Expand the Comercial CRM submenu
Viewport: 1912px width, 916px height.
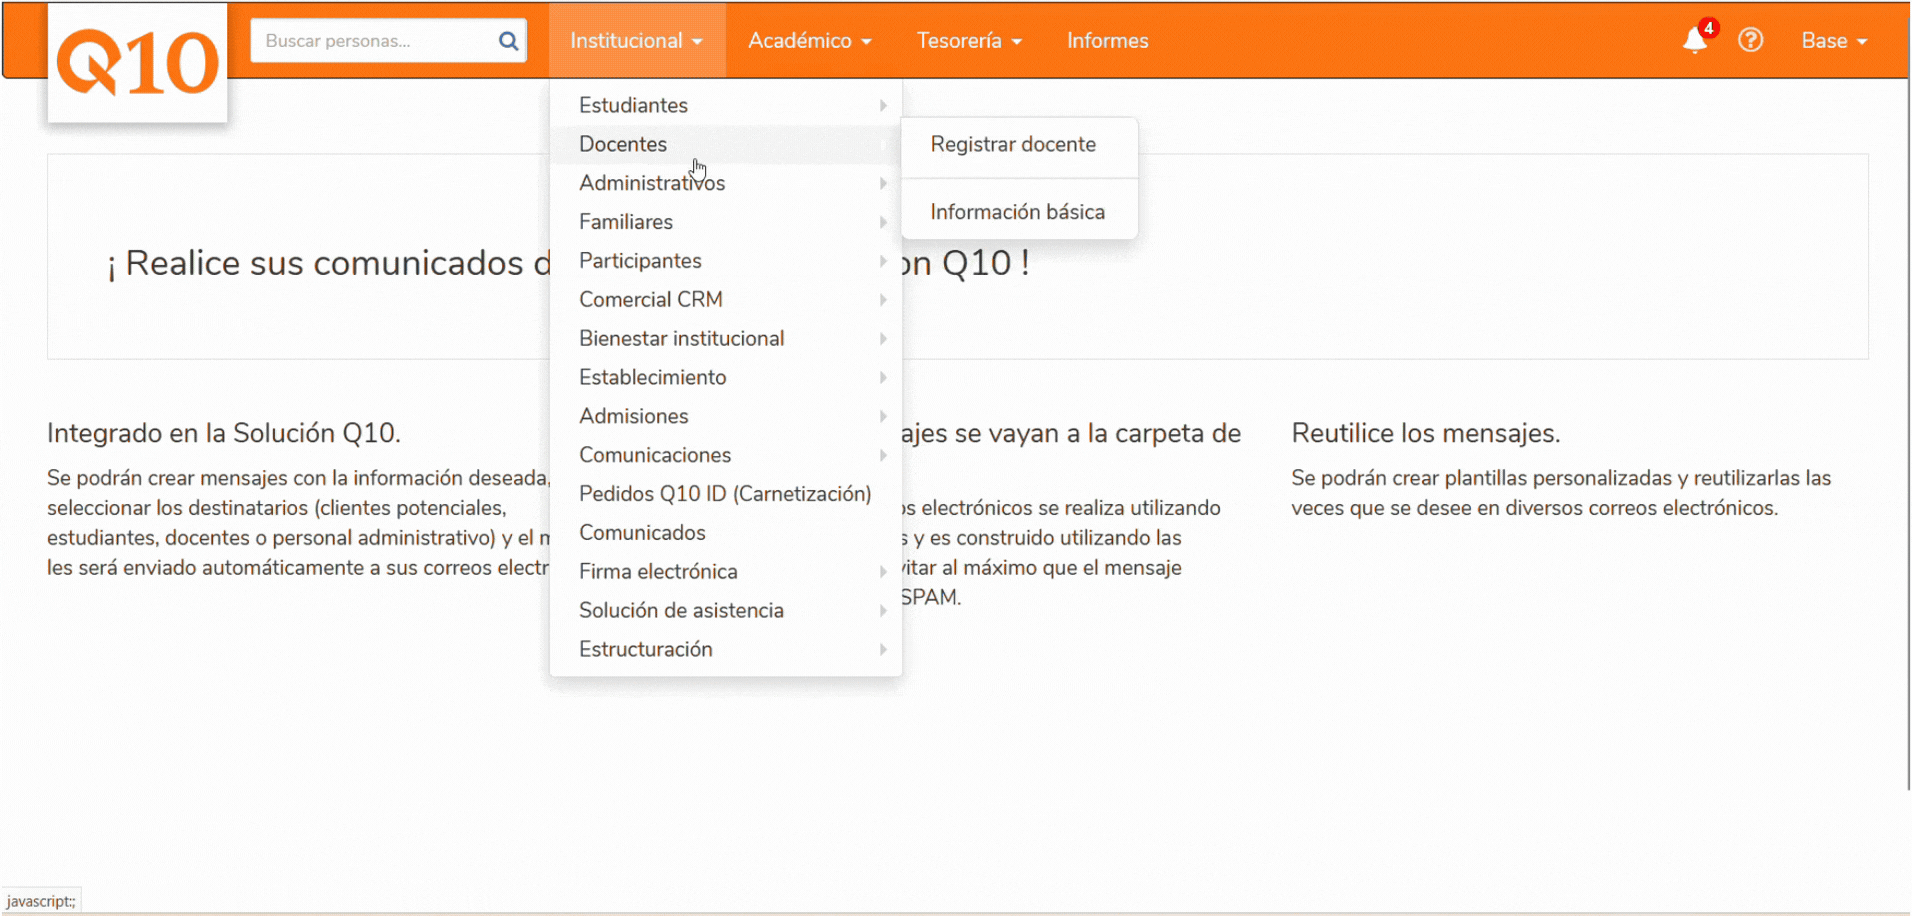pos(726,300)
